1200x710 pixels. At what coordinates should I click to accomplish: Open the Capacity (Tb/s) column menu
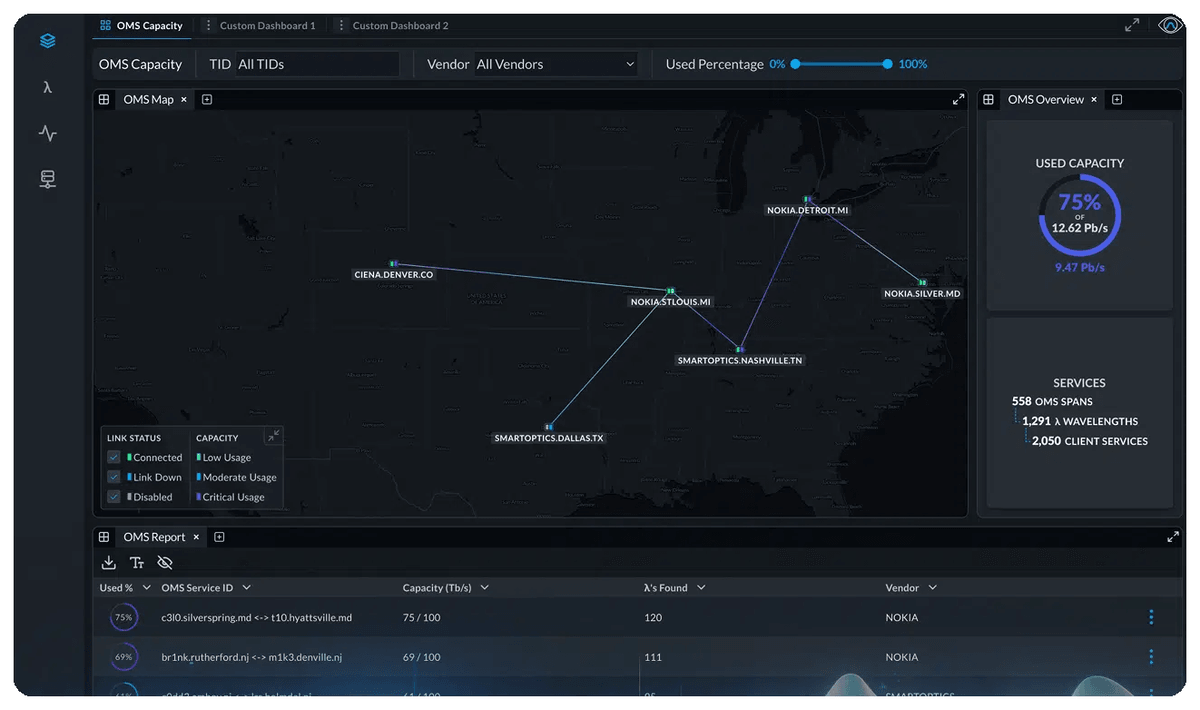[485, 588]
